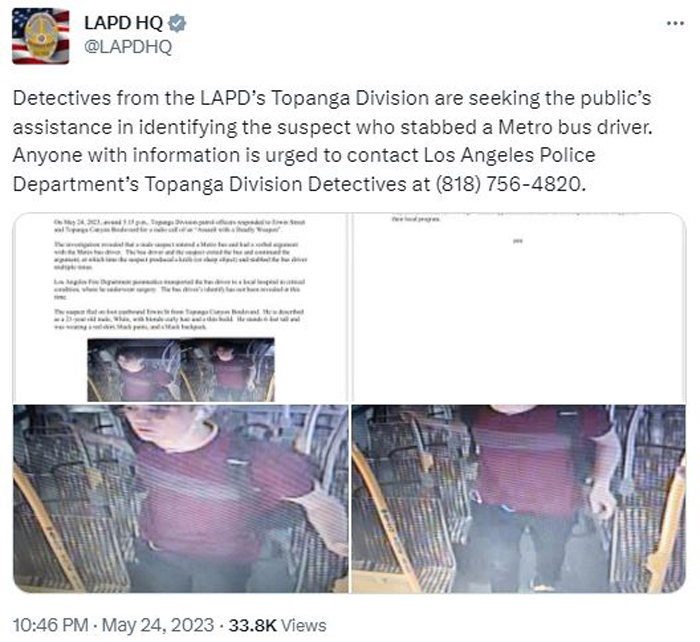Click the phone number (818) 756-4820
This screenshot has height=642, width=700.
click(x=509, y=184)
